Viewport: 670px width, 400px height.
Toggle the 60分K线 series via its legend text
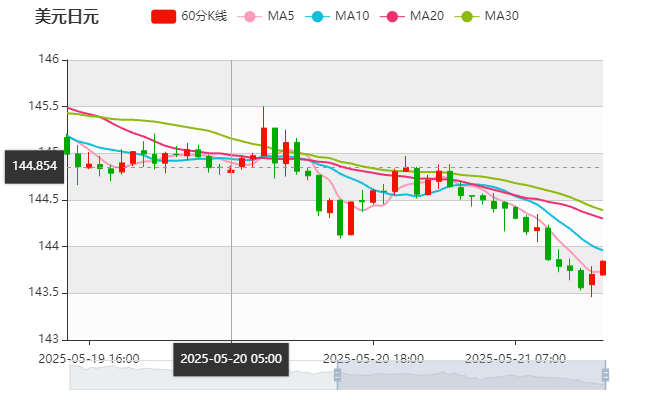tap(205, 17)
